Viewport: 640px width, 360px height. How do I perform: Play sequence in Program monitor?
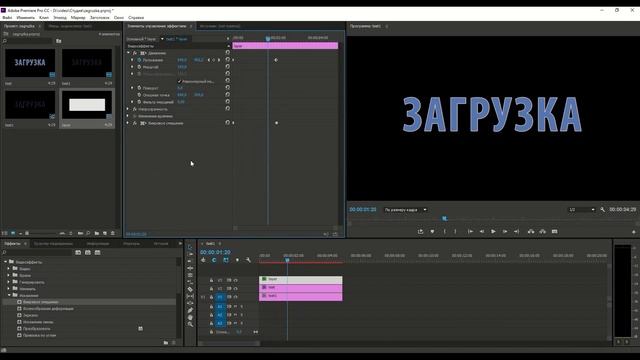(493, 231)
